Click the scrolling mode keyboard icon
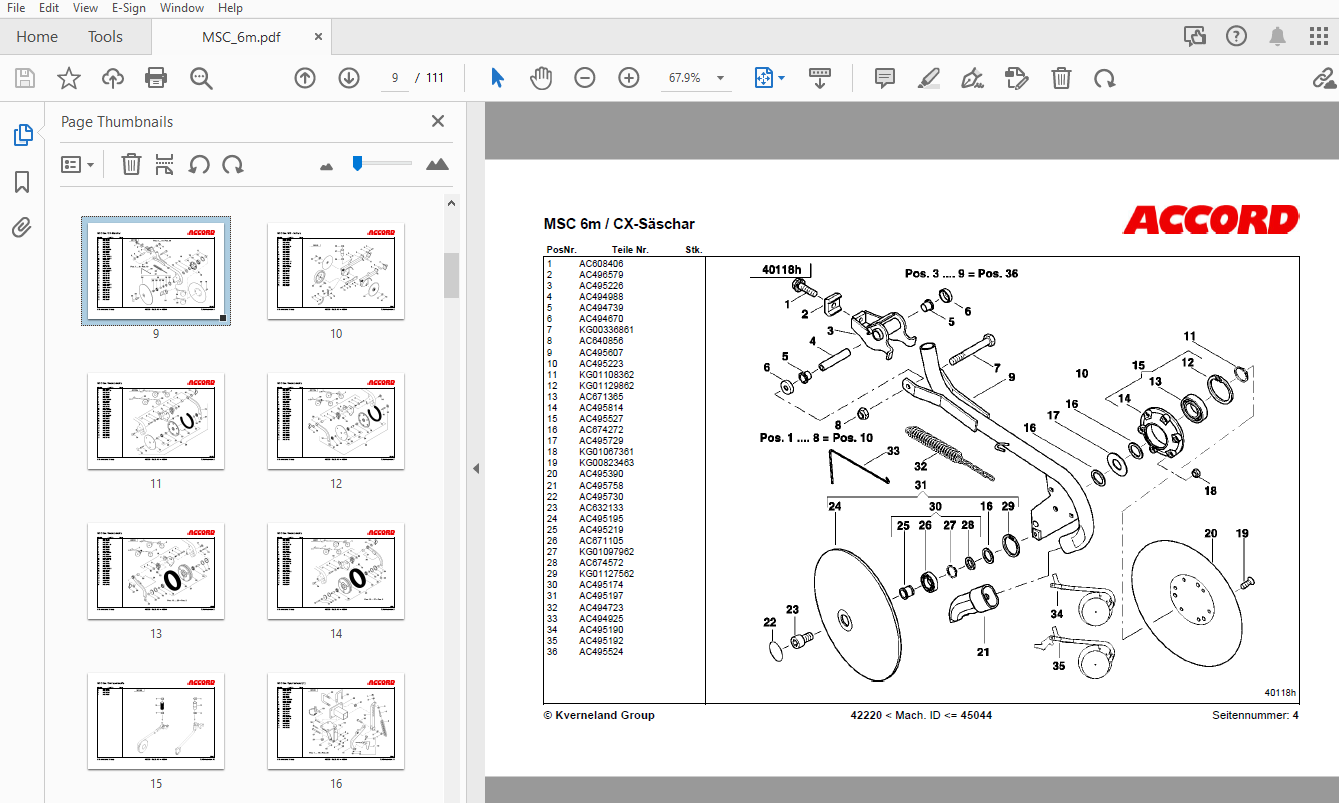The image size is (1339, 803). [820, 78]
